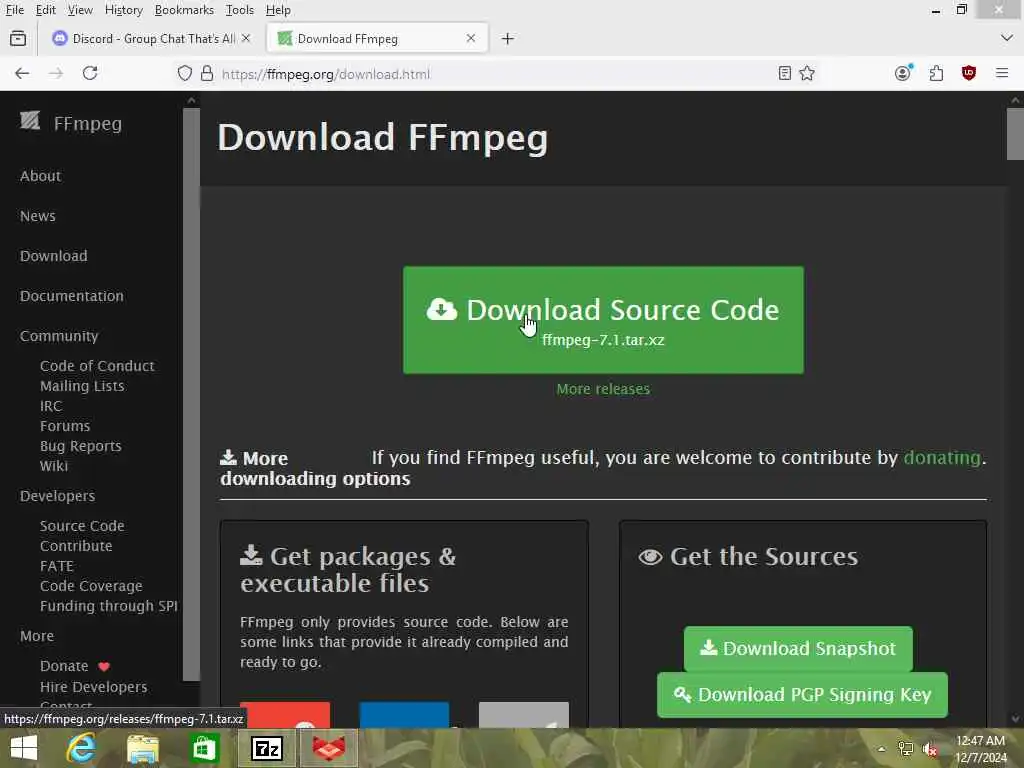Click the red fox browser taskbar icon
1024x768 pixels.
(x=328, y=748)
